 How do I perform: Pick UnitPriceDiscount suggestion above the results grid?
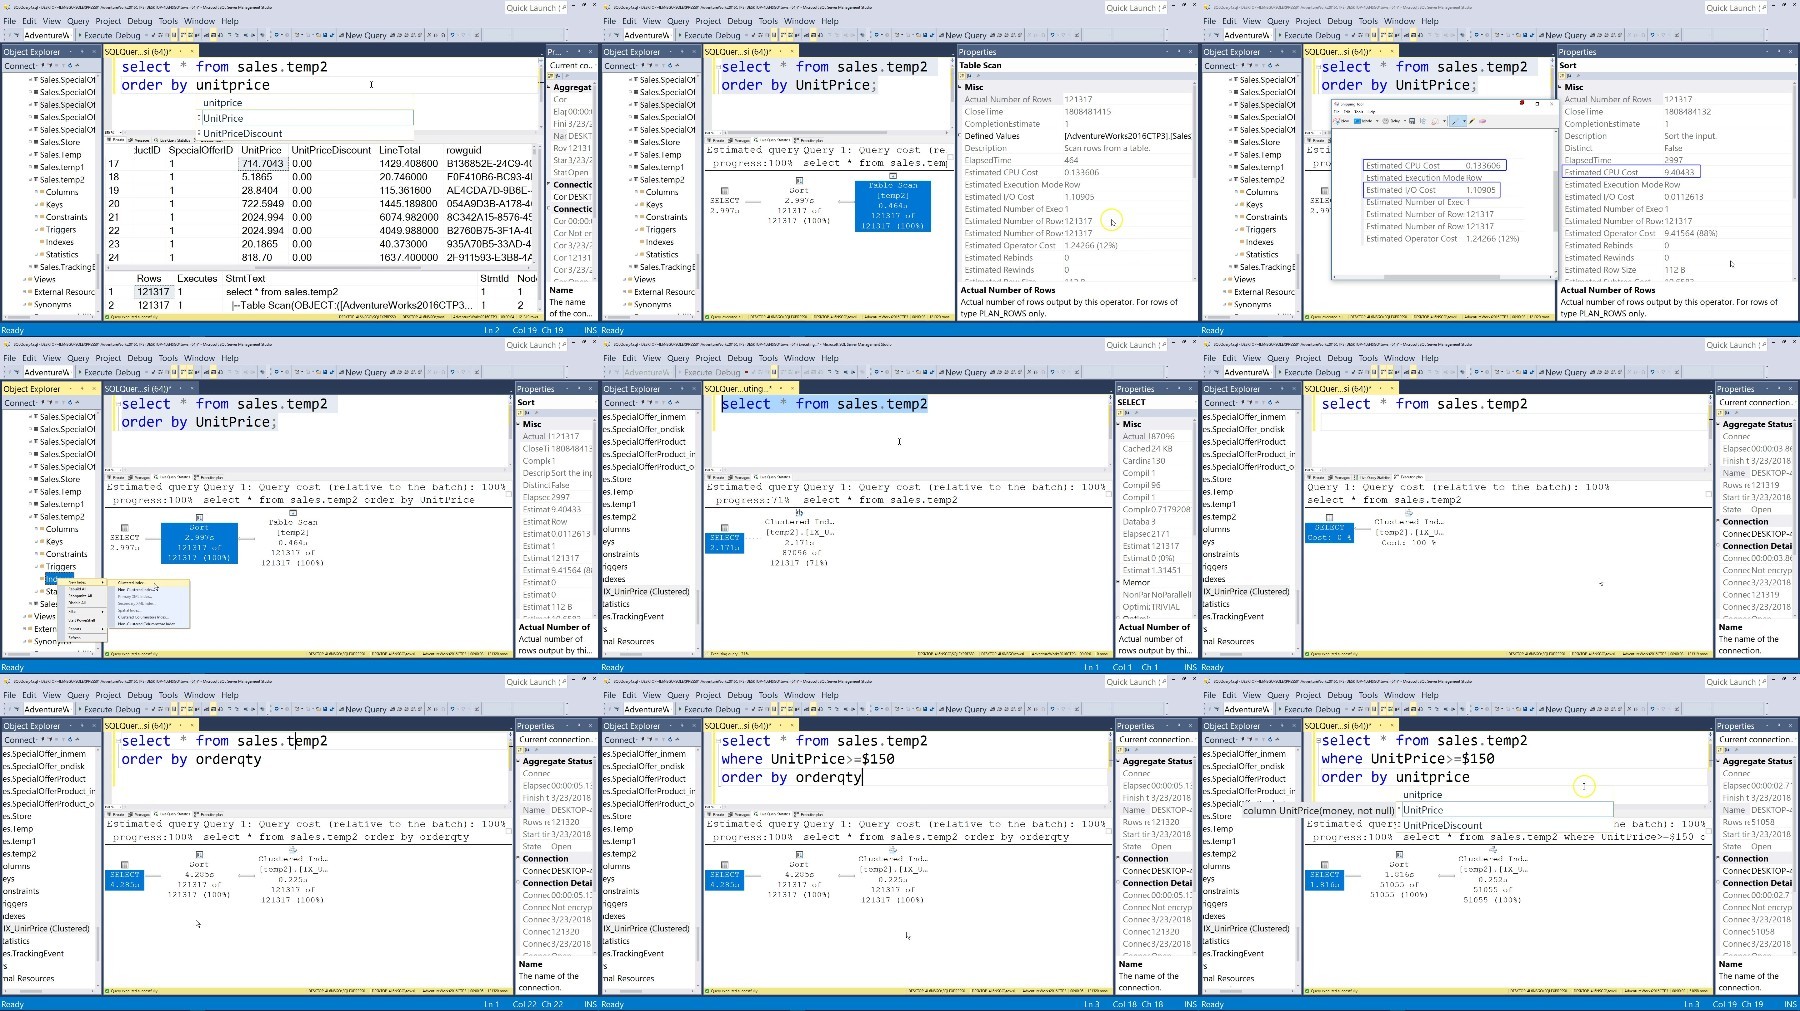pos(243,133)
